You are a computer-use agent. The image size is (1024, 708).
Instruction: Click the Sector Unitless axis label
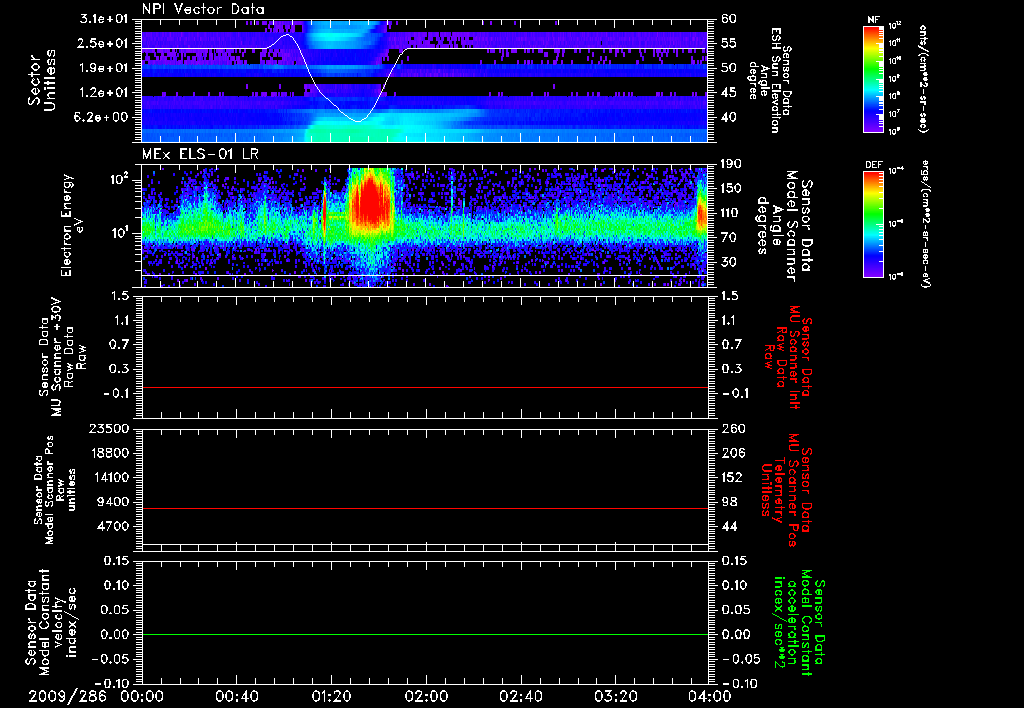click(x=41, y=80)
